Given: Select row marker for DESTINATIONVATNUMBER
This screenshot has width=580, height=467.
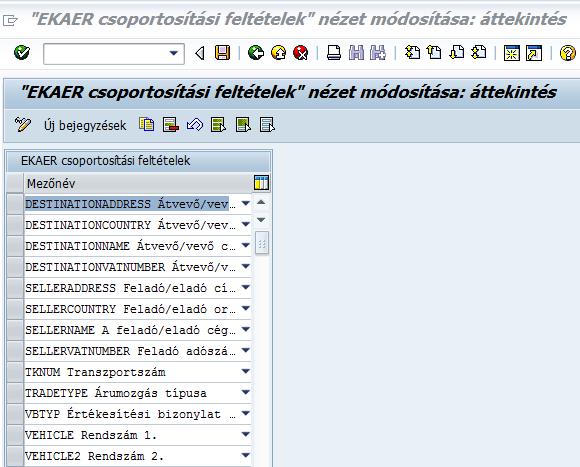Looking at the screenshot, I should [15, 267].
